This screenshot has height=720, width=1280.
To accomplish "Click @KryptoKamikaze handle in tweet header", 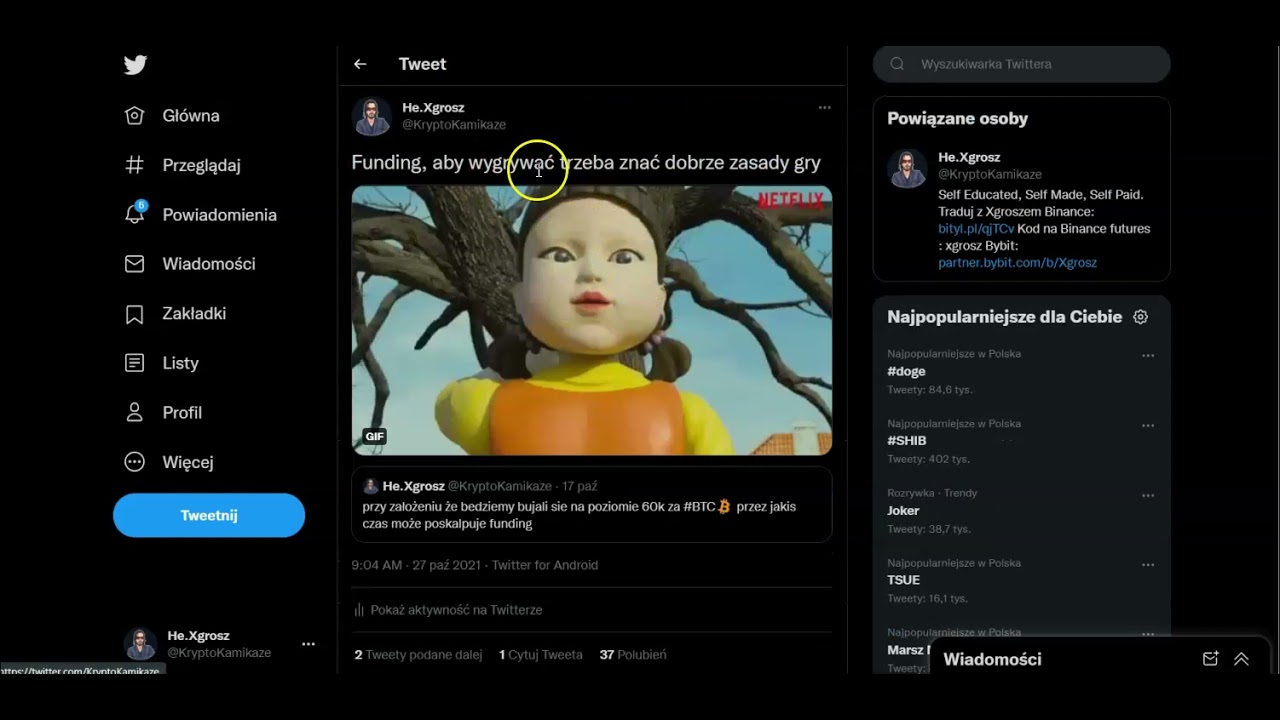I will [x=454, y=125].
